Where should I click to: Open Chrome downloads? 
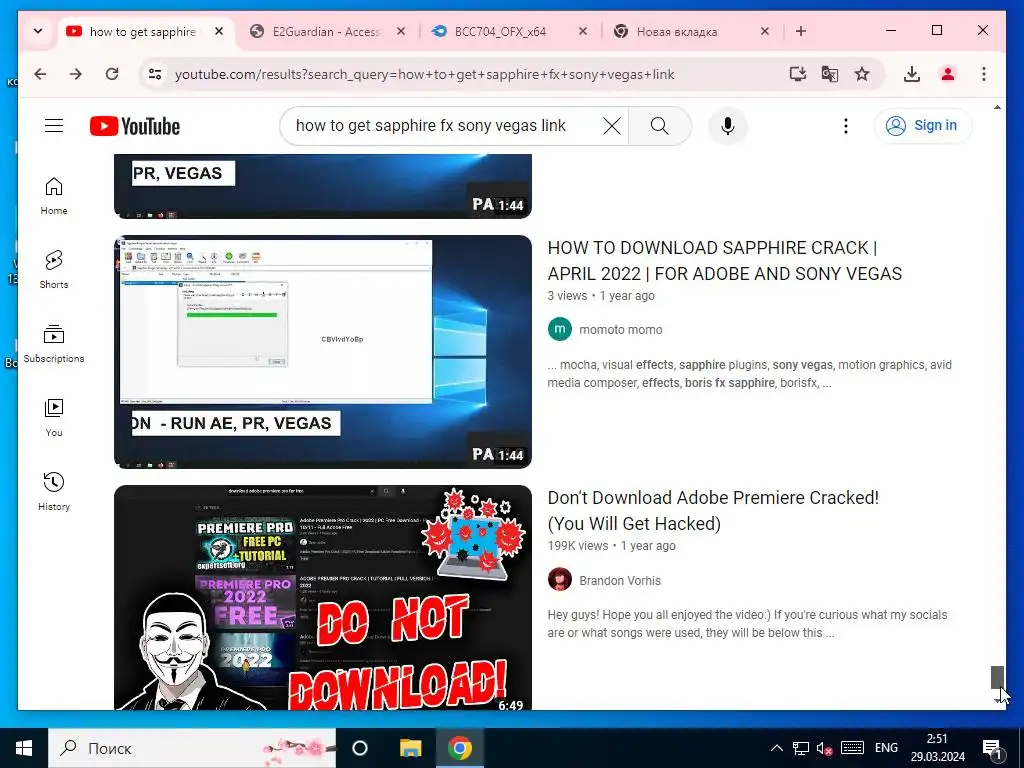point(912,74)
